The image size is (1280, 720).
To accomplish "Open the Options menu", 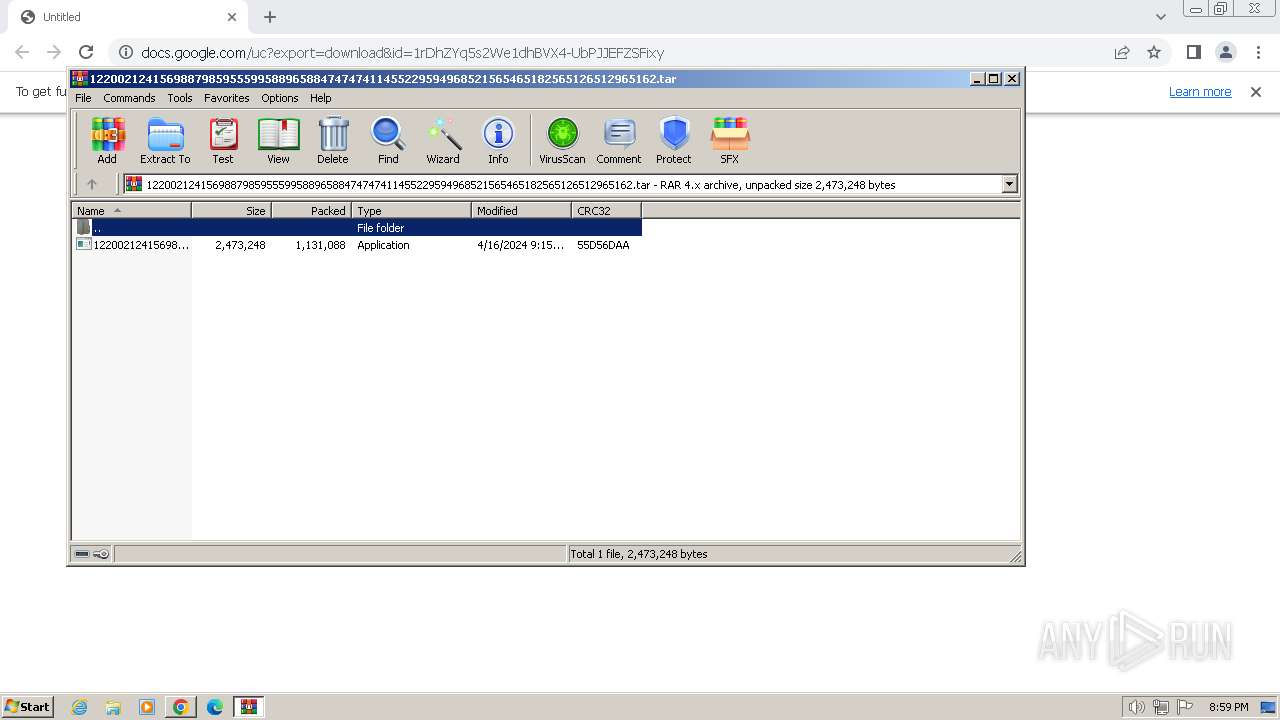I will point(280,98).
